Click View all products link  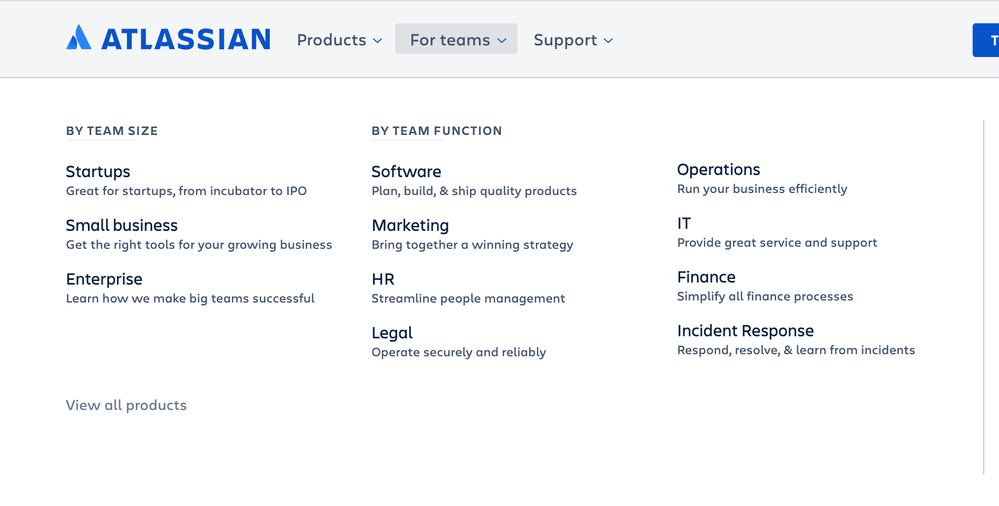pos(126,405)
